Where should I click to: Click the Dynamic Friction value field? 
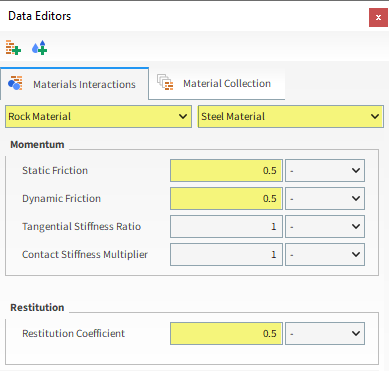pyautogui.click(x=226, y=199)
